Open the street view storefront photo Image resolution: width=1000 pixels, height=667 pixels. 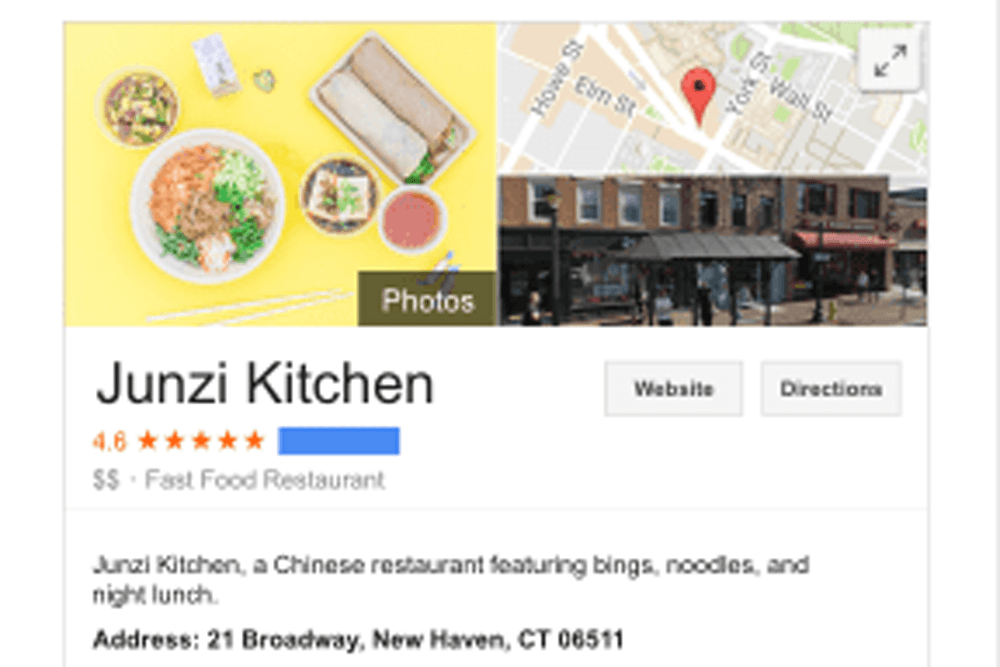(712, 251)
